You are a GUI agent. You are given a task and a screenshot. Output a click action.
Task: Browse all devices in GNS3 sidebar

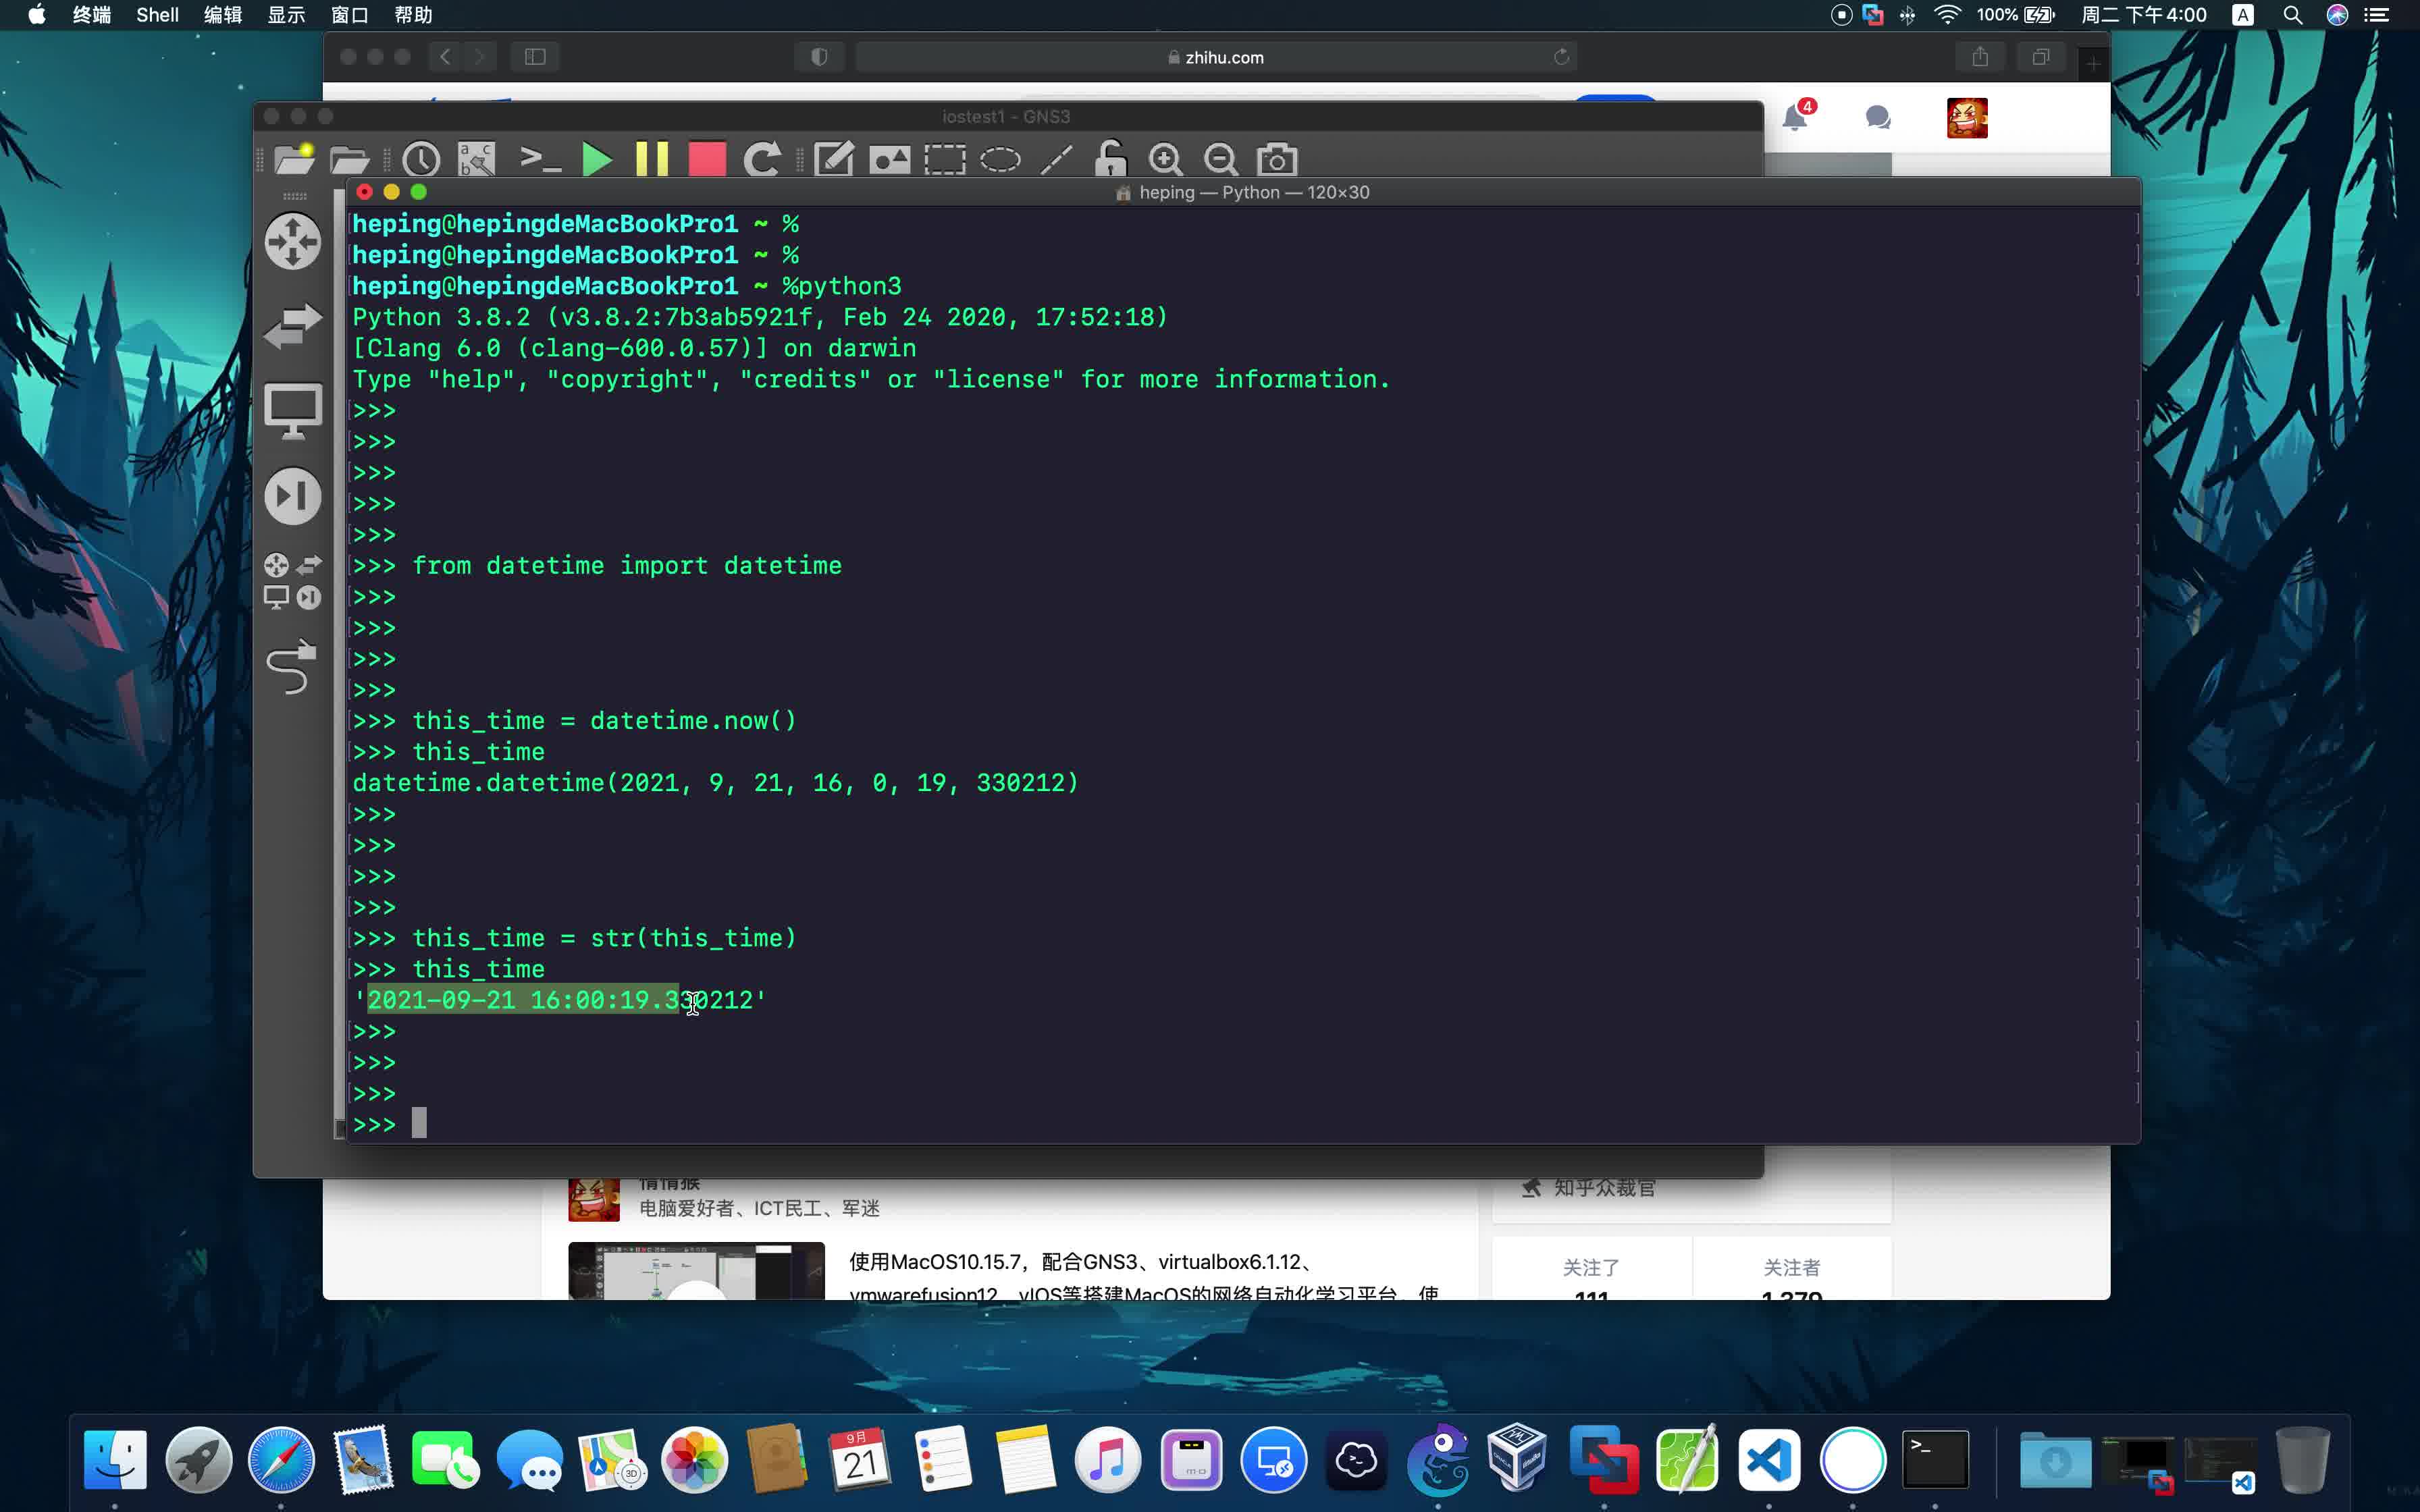coord(293,581)
